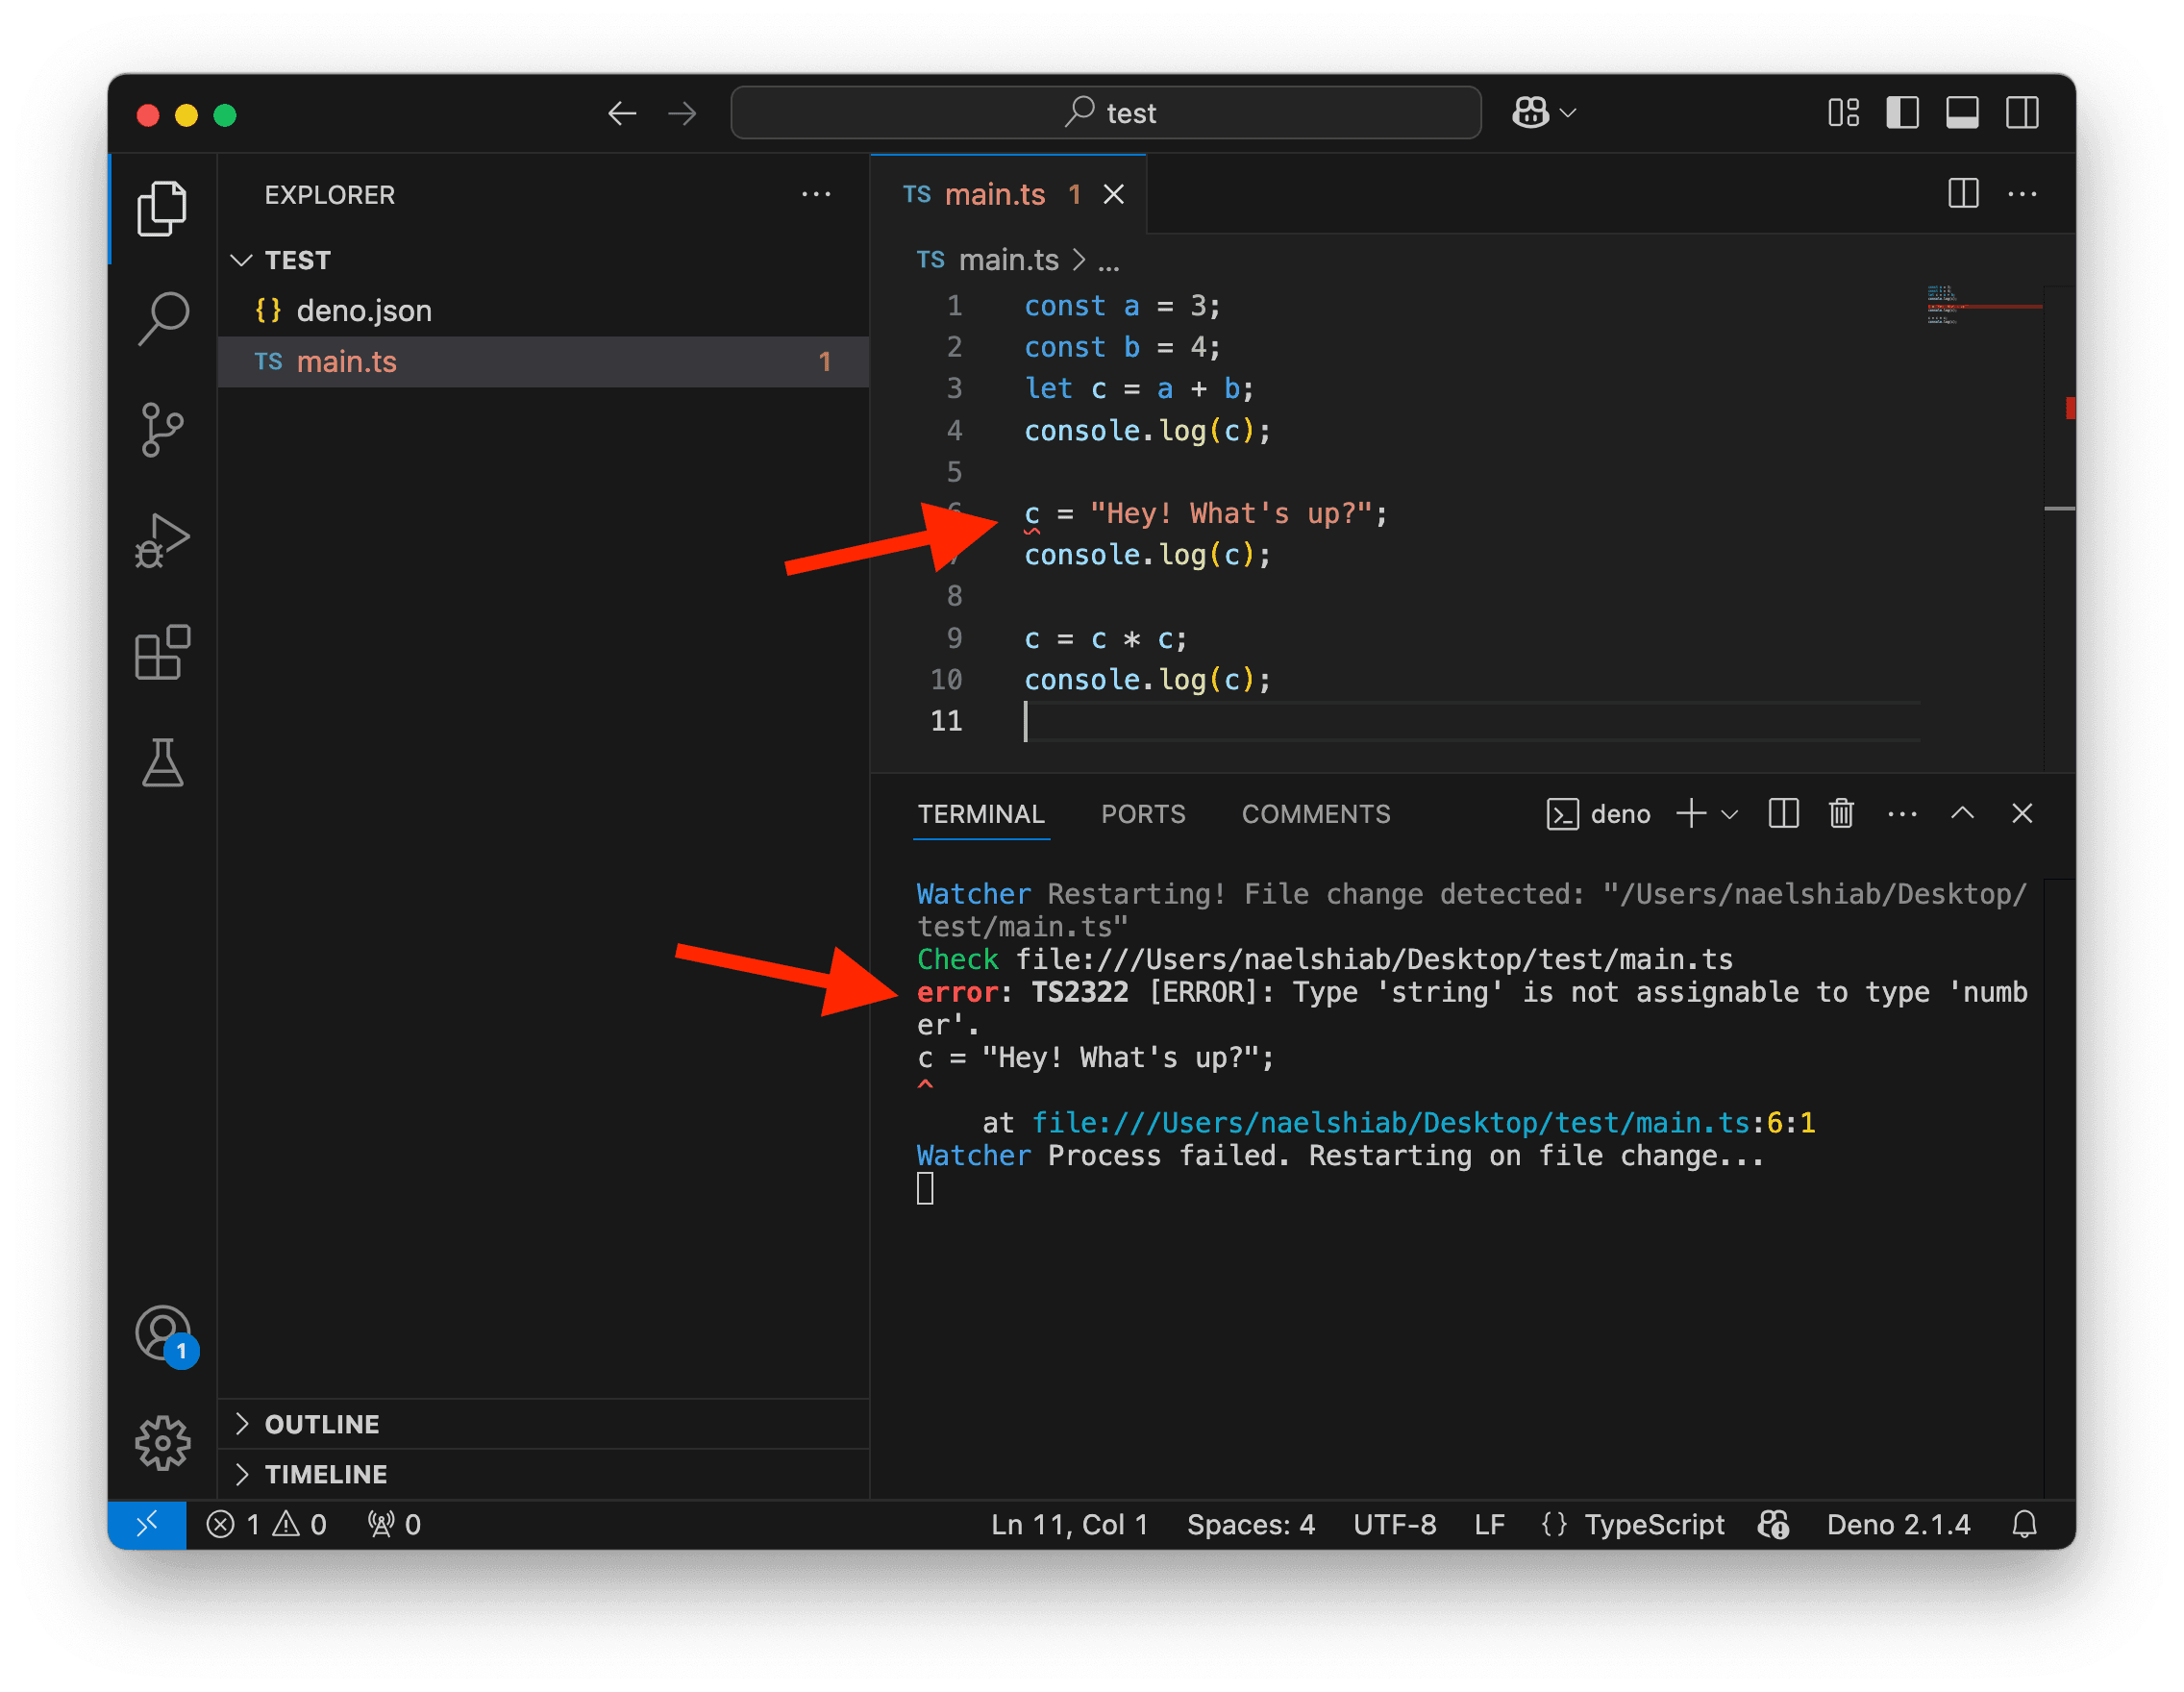Split the editor with the split icon
Image resolution: width=2184 pixels, height=1692 pixels.
pos(1962,194)
